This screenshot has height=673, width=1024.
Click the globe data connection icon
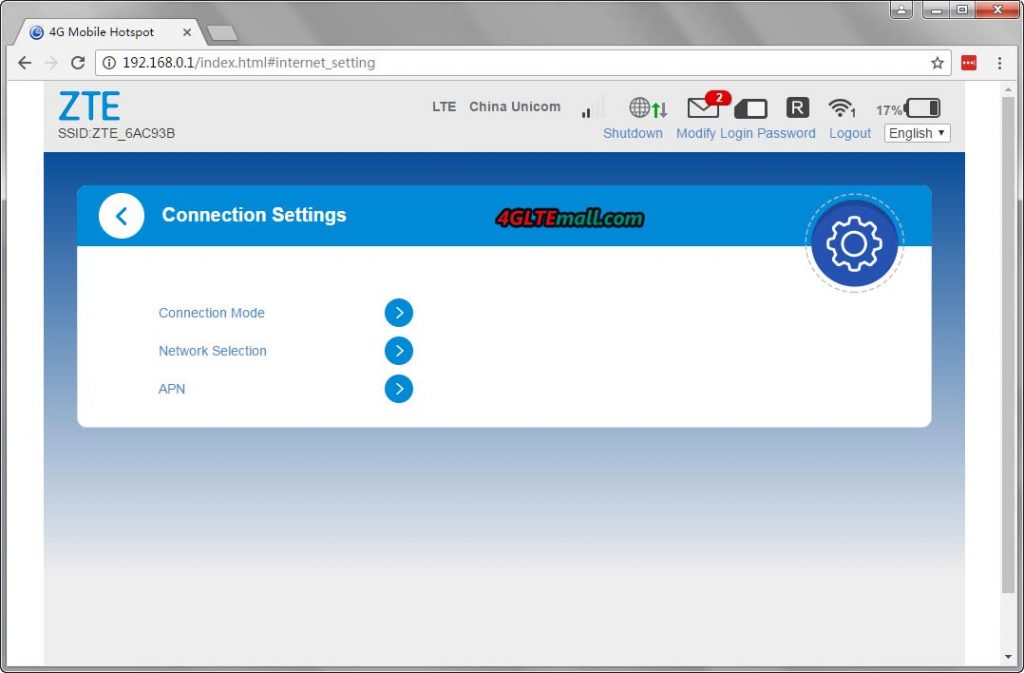(x=640, y=107)
